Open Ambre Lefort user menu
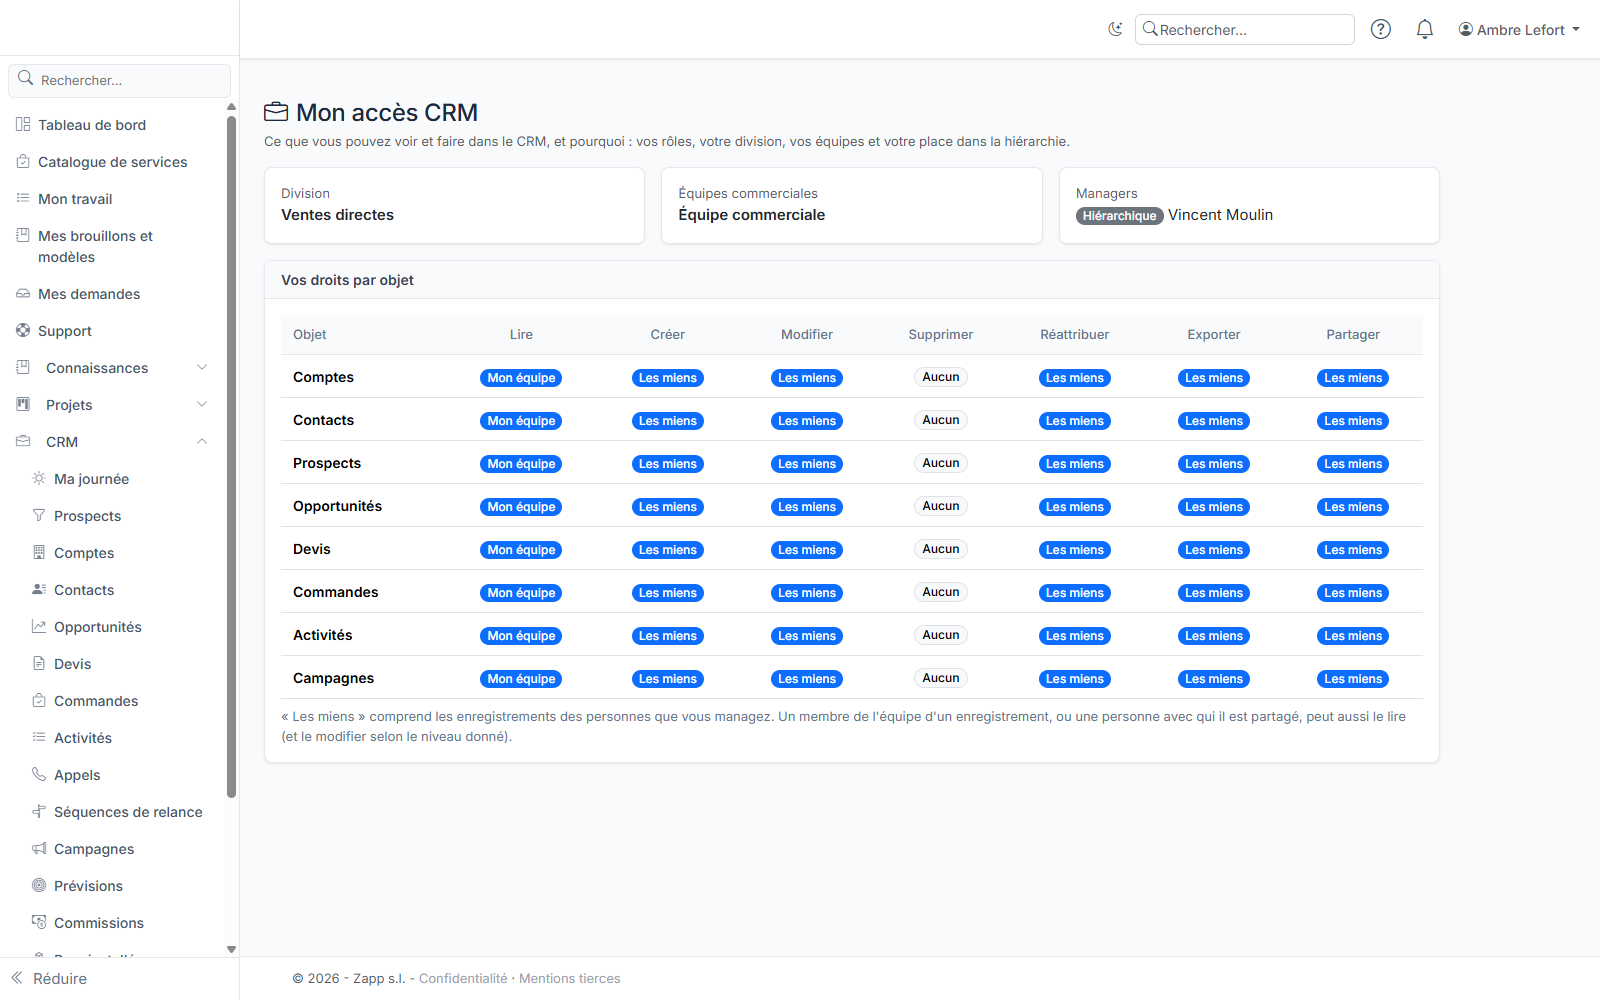1600x1000 pixels. click(1519, 30)
